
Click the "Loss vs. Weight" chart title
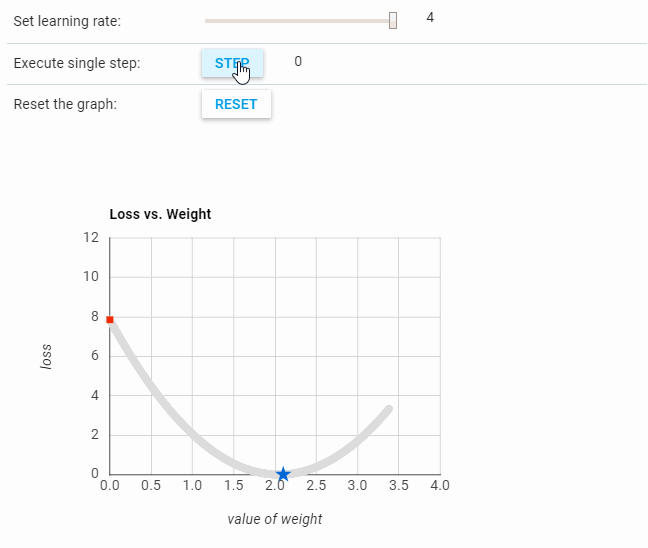pyautogui.click(x=160, y=214)
